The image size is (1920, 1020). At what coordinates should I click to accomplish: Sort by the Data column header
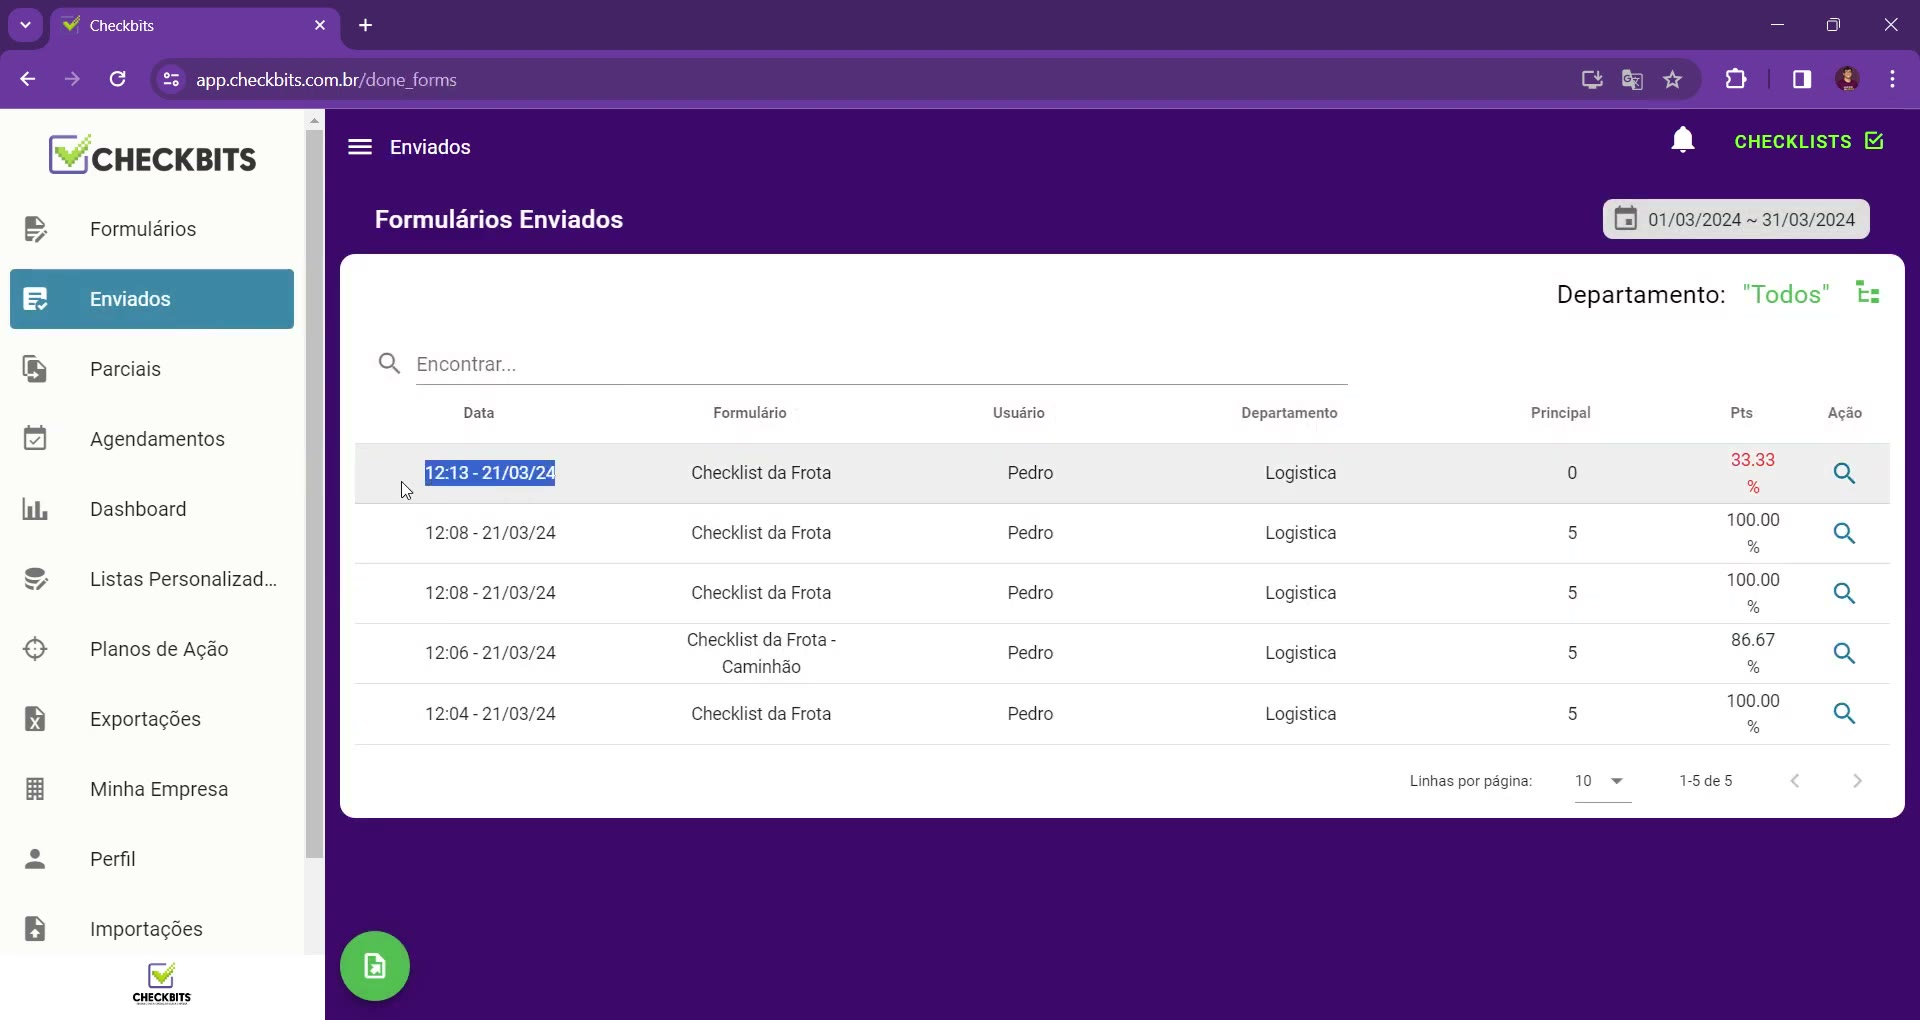478,413
